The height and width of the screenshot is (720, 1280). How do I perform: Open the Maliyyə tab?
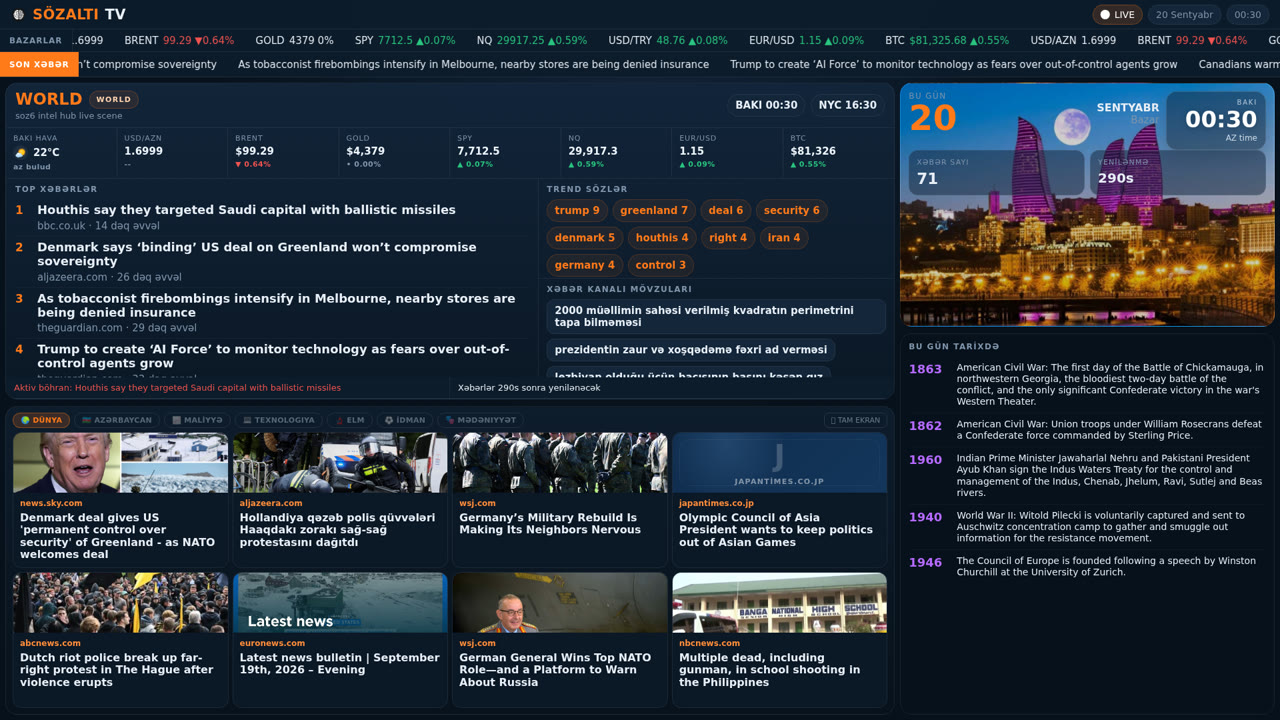click(197, 420)
